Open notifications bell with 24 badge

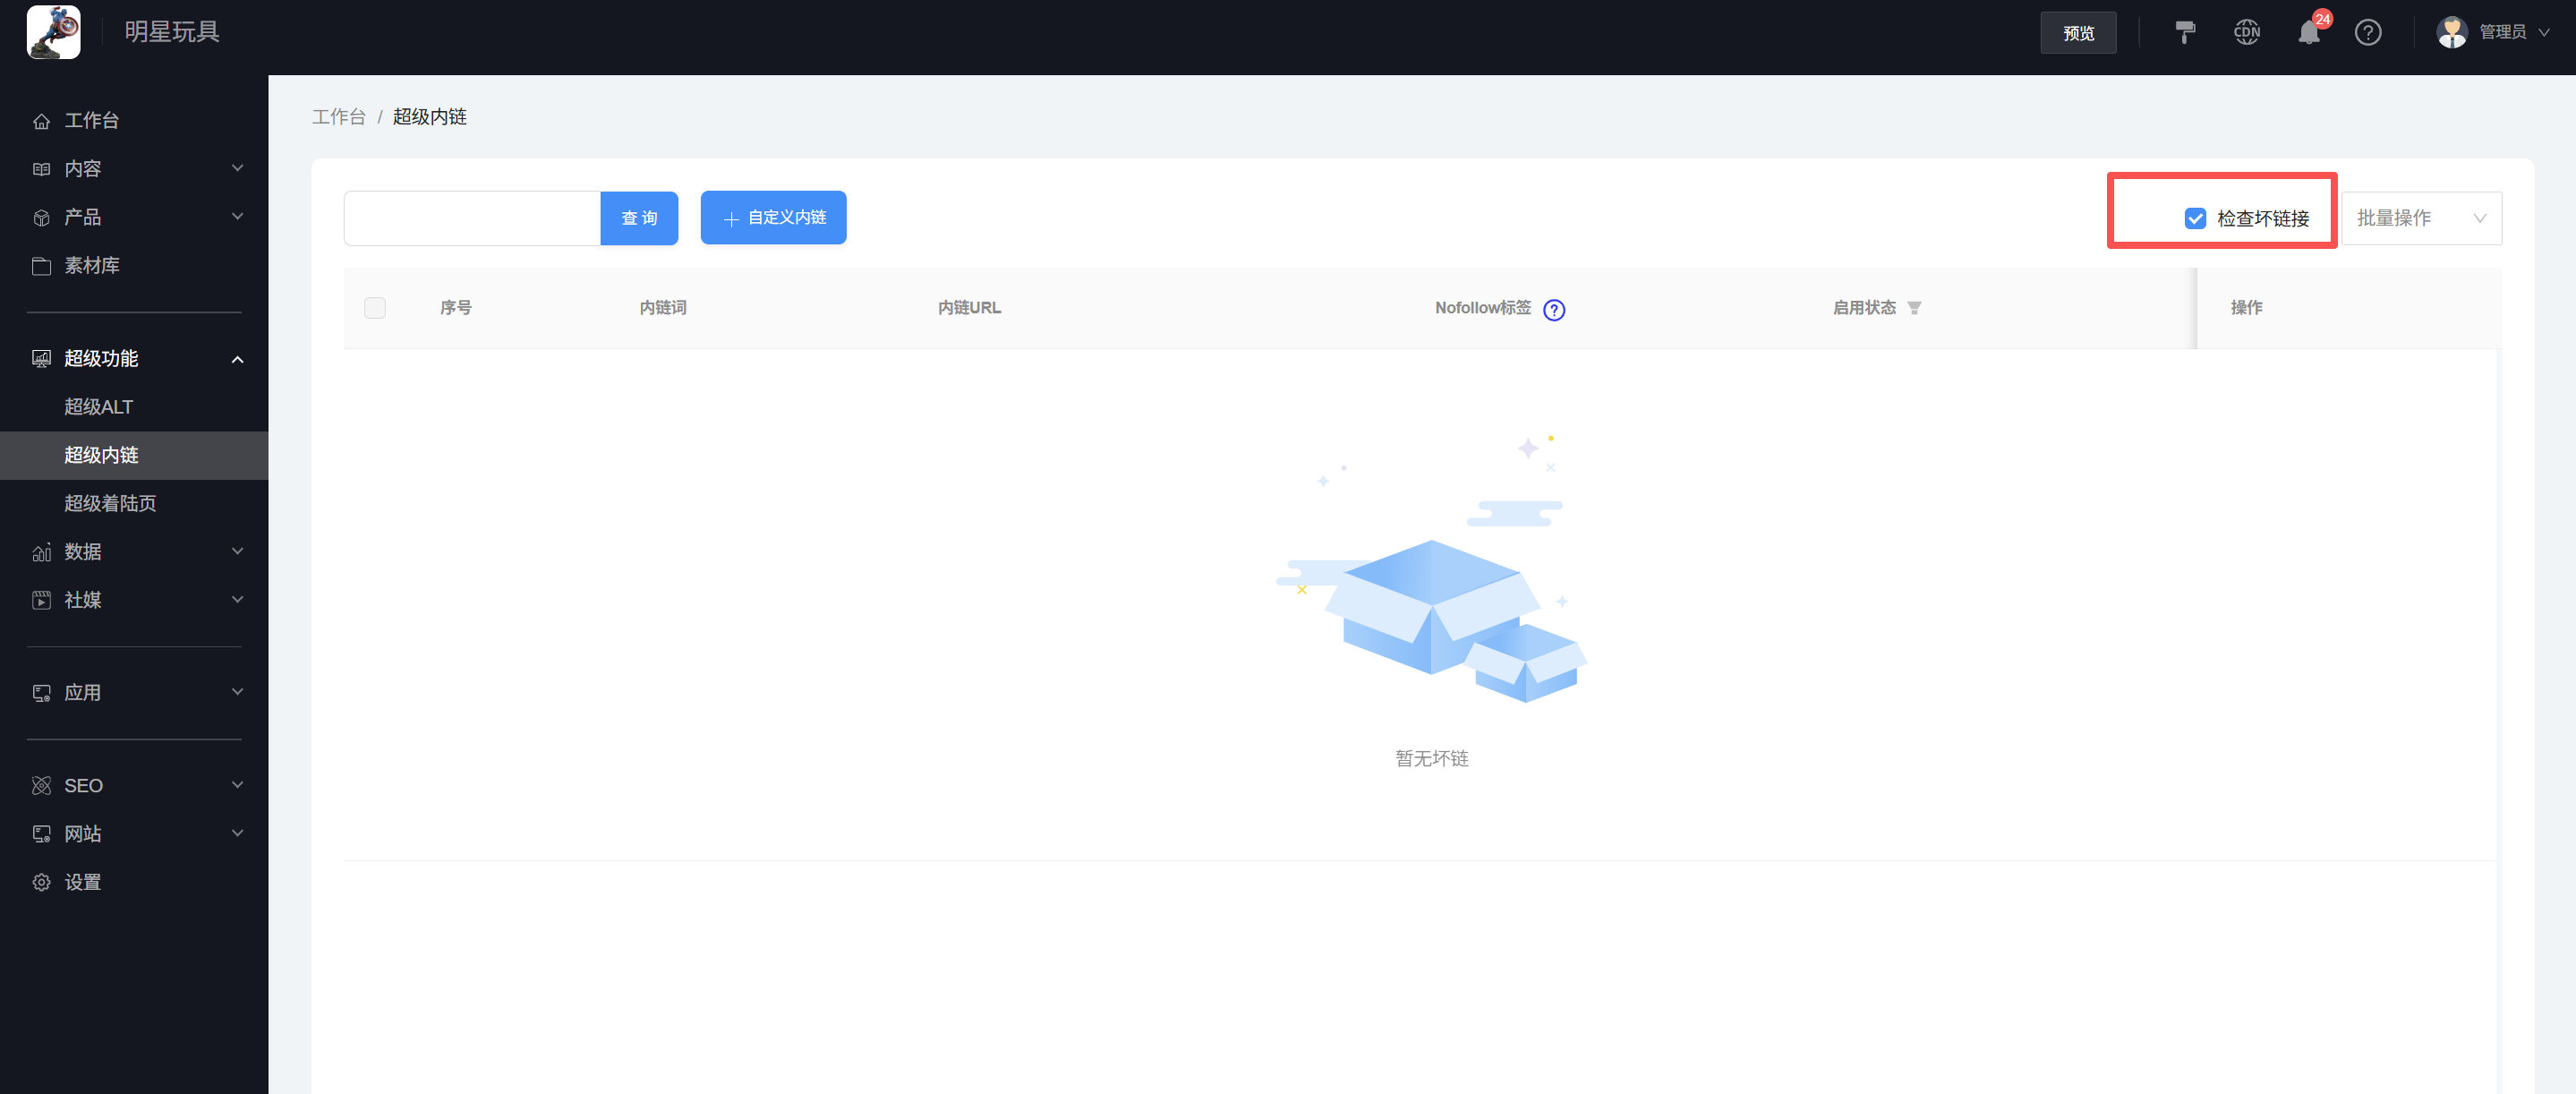pos(2309,33)
